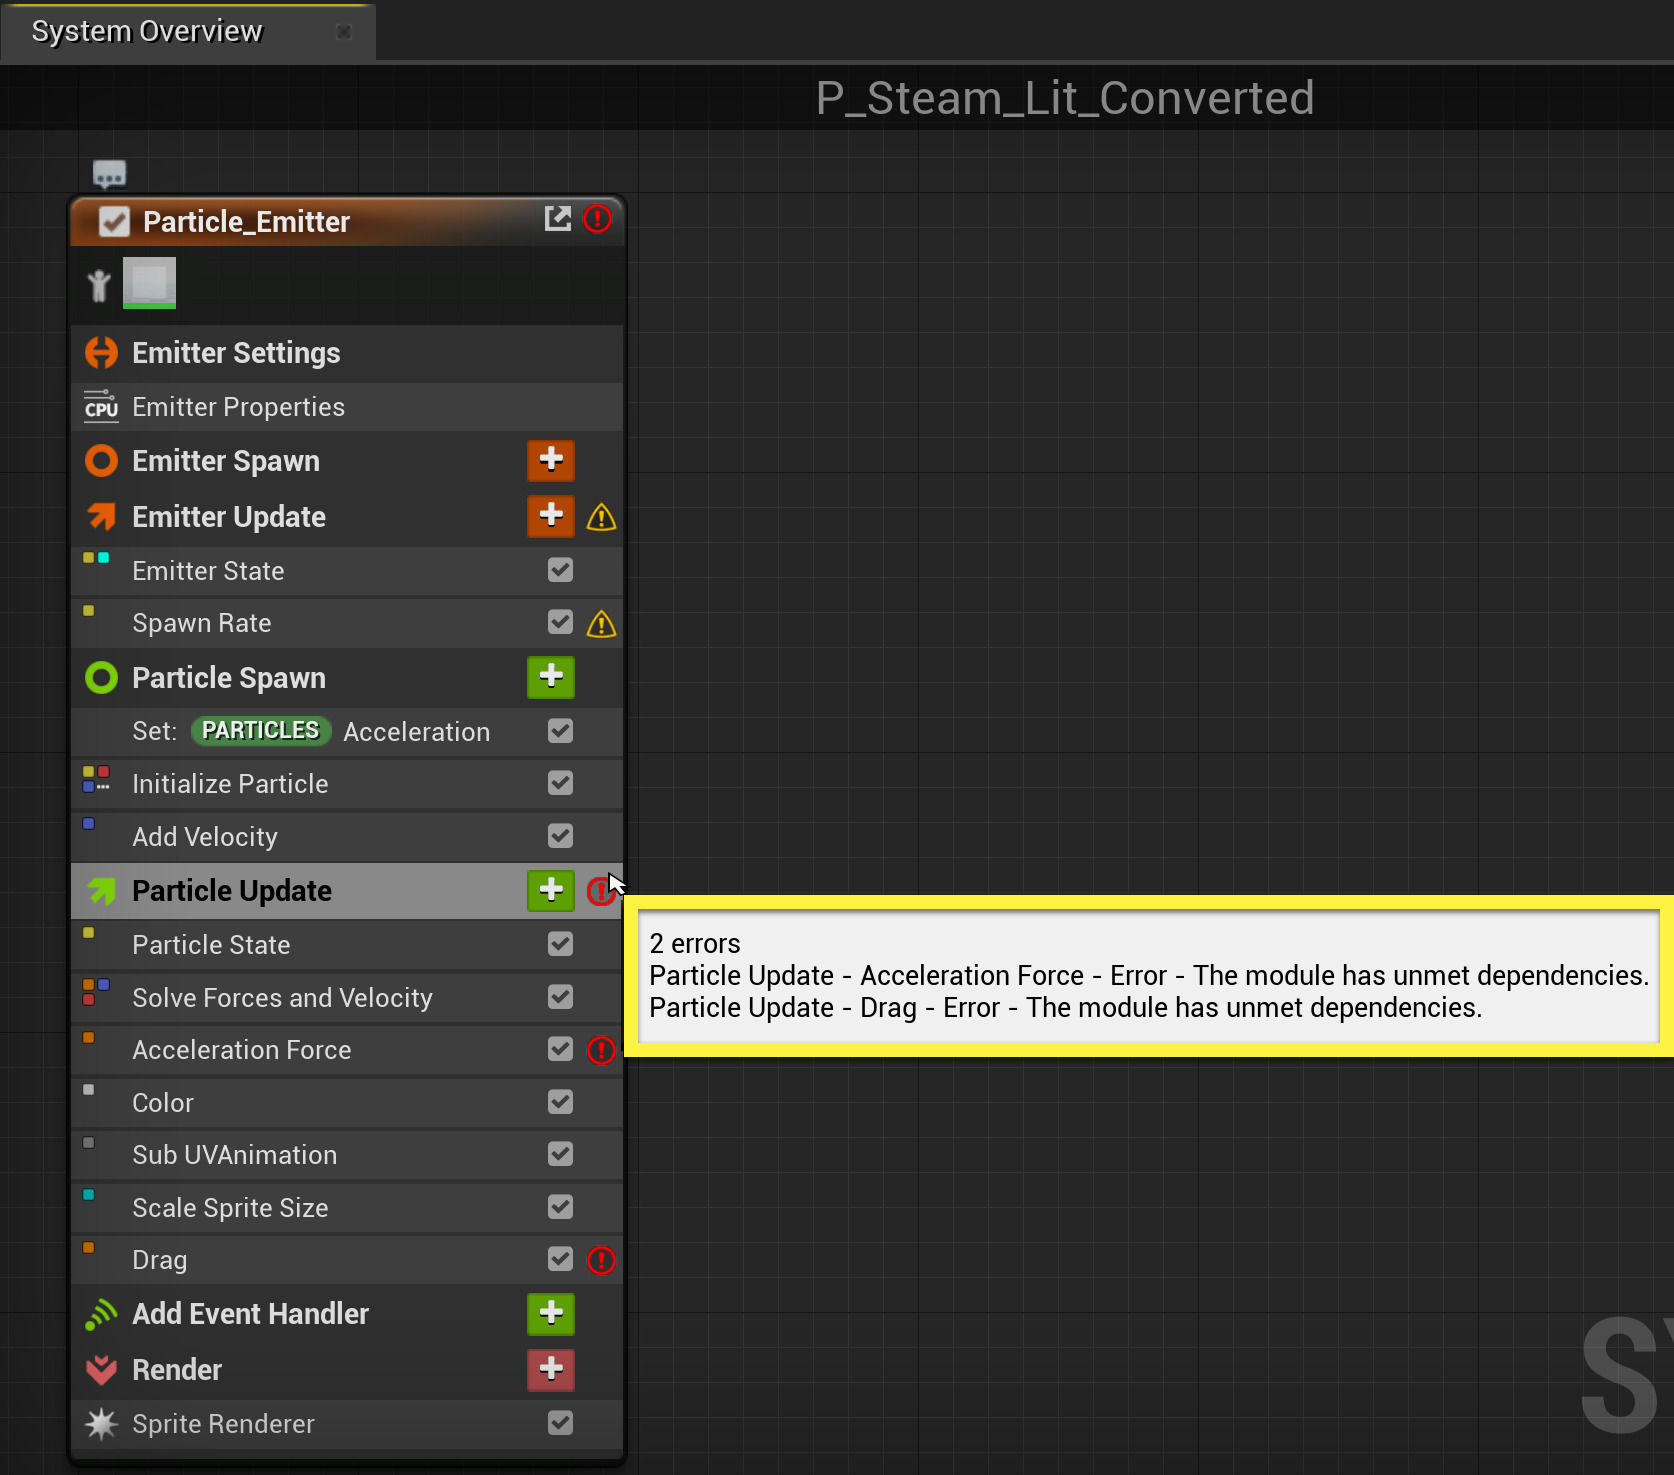
Task: Disable the Acceleration Force module
Action: 560,1049
